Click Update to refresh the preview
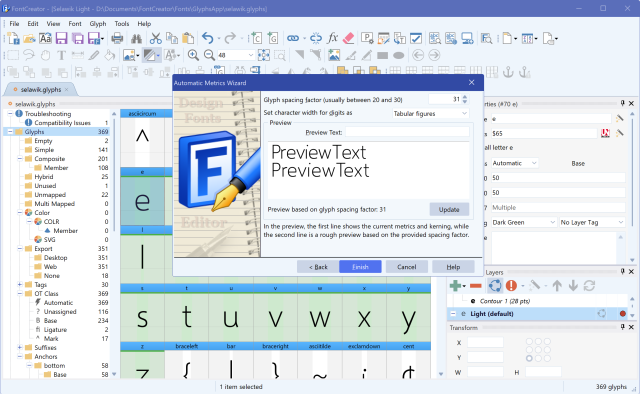Viewport: 640px width, 394px height. click(449, 209)
